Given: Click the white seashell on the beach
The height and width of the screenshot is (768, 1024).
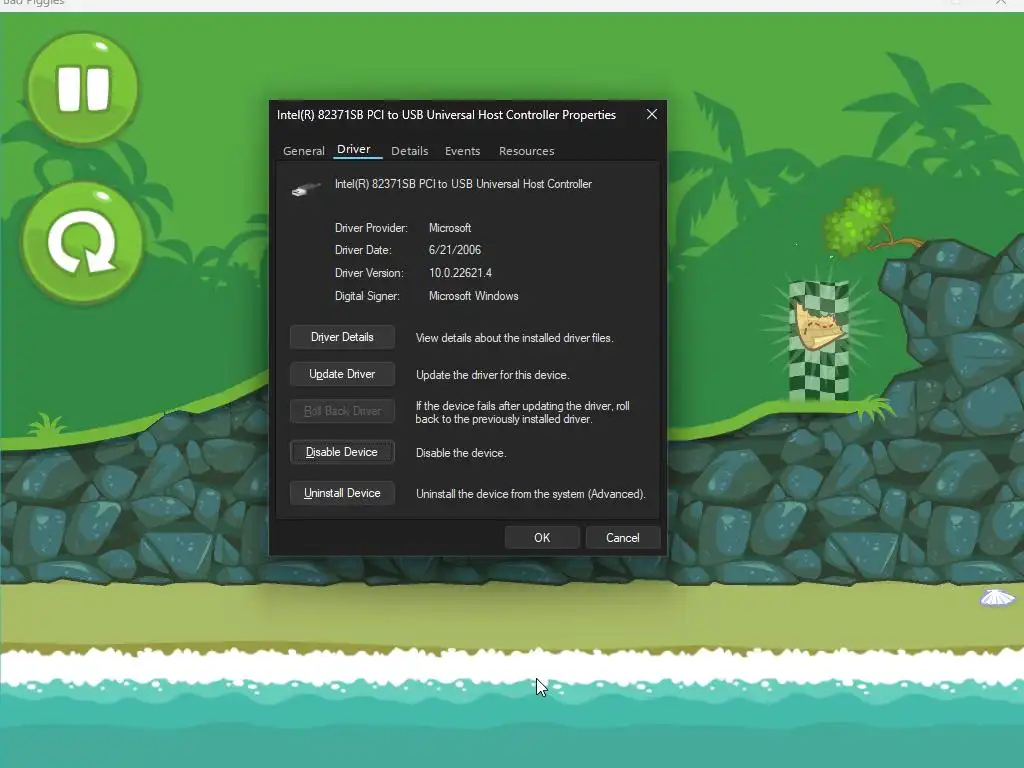Looking at the screenshot, I should click(x=997, y=598).
